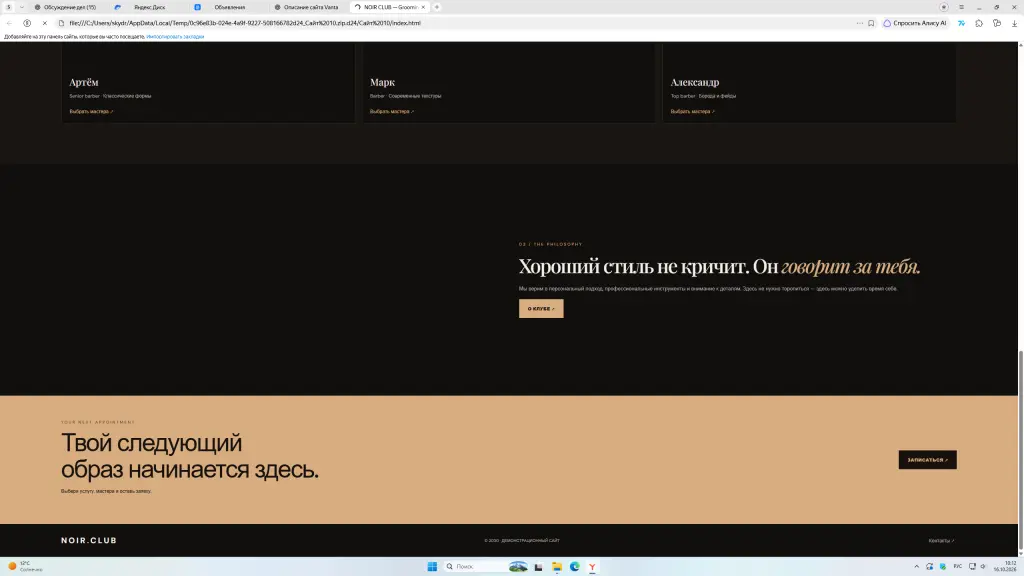The width and height of the screenshot is (1024, 576).
Task: Click the address bar URL field
Action: [x=457, y=23]
